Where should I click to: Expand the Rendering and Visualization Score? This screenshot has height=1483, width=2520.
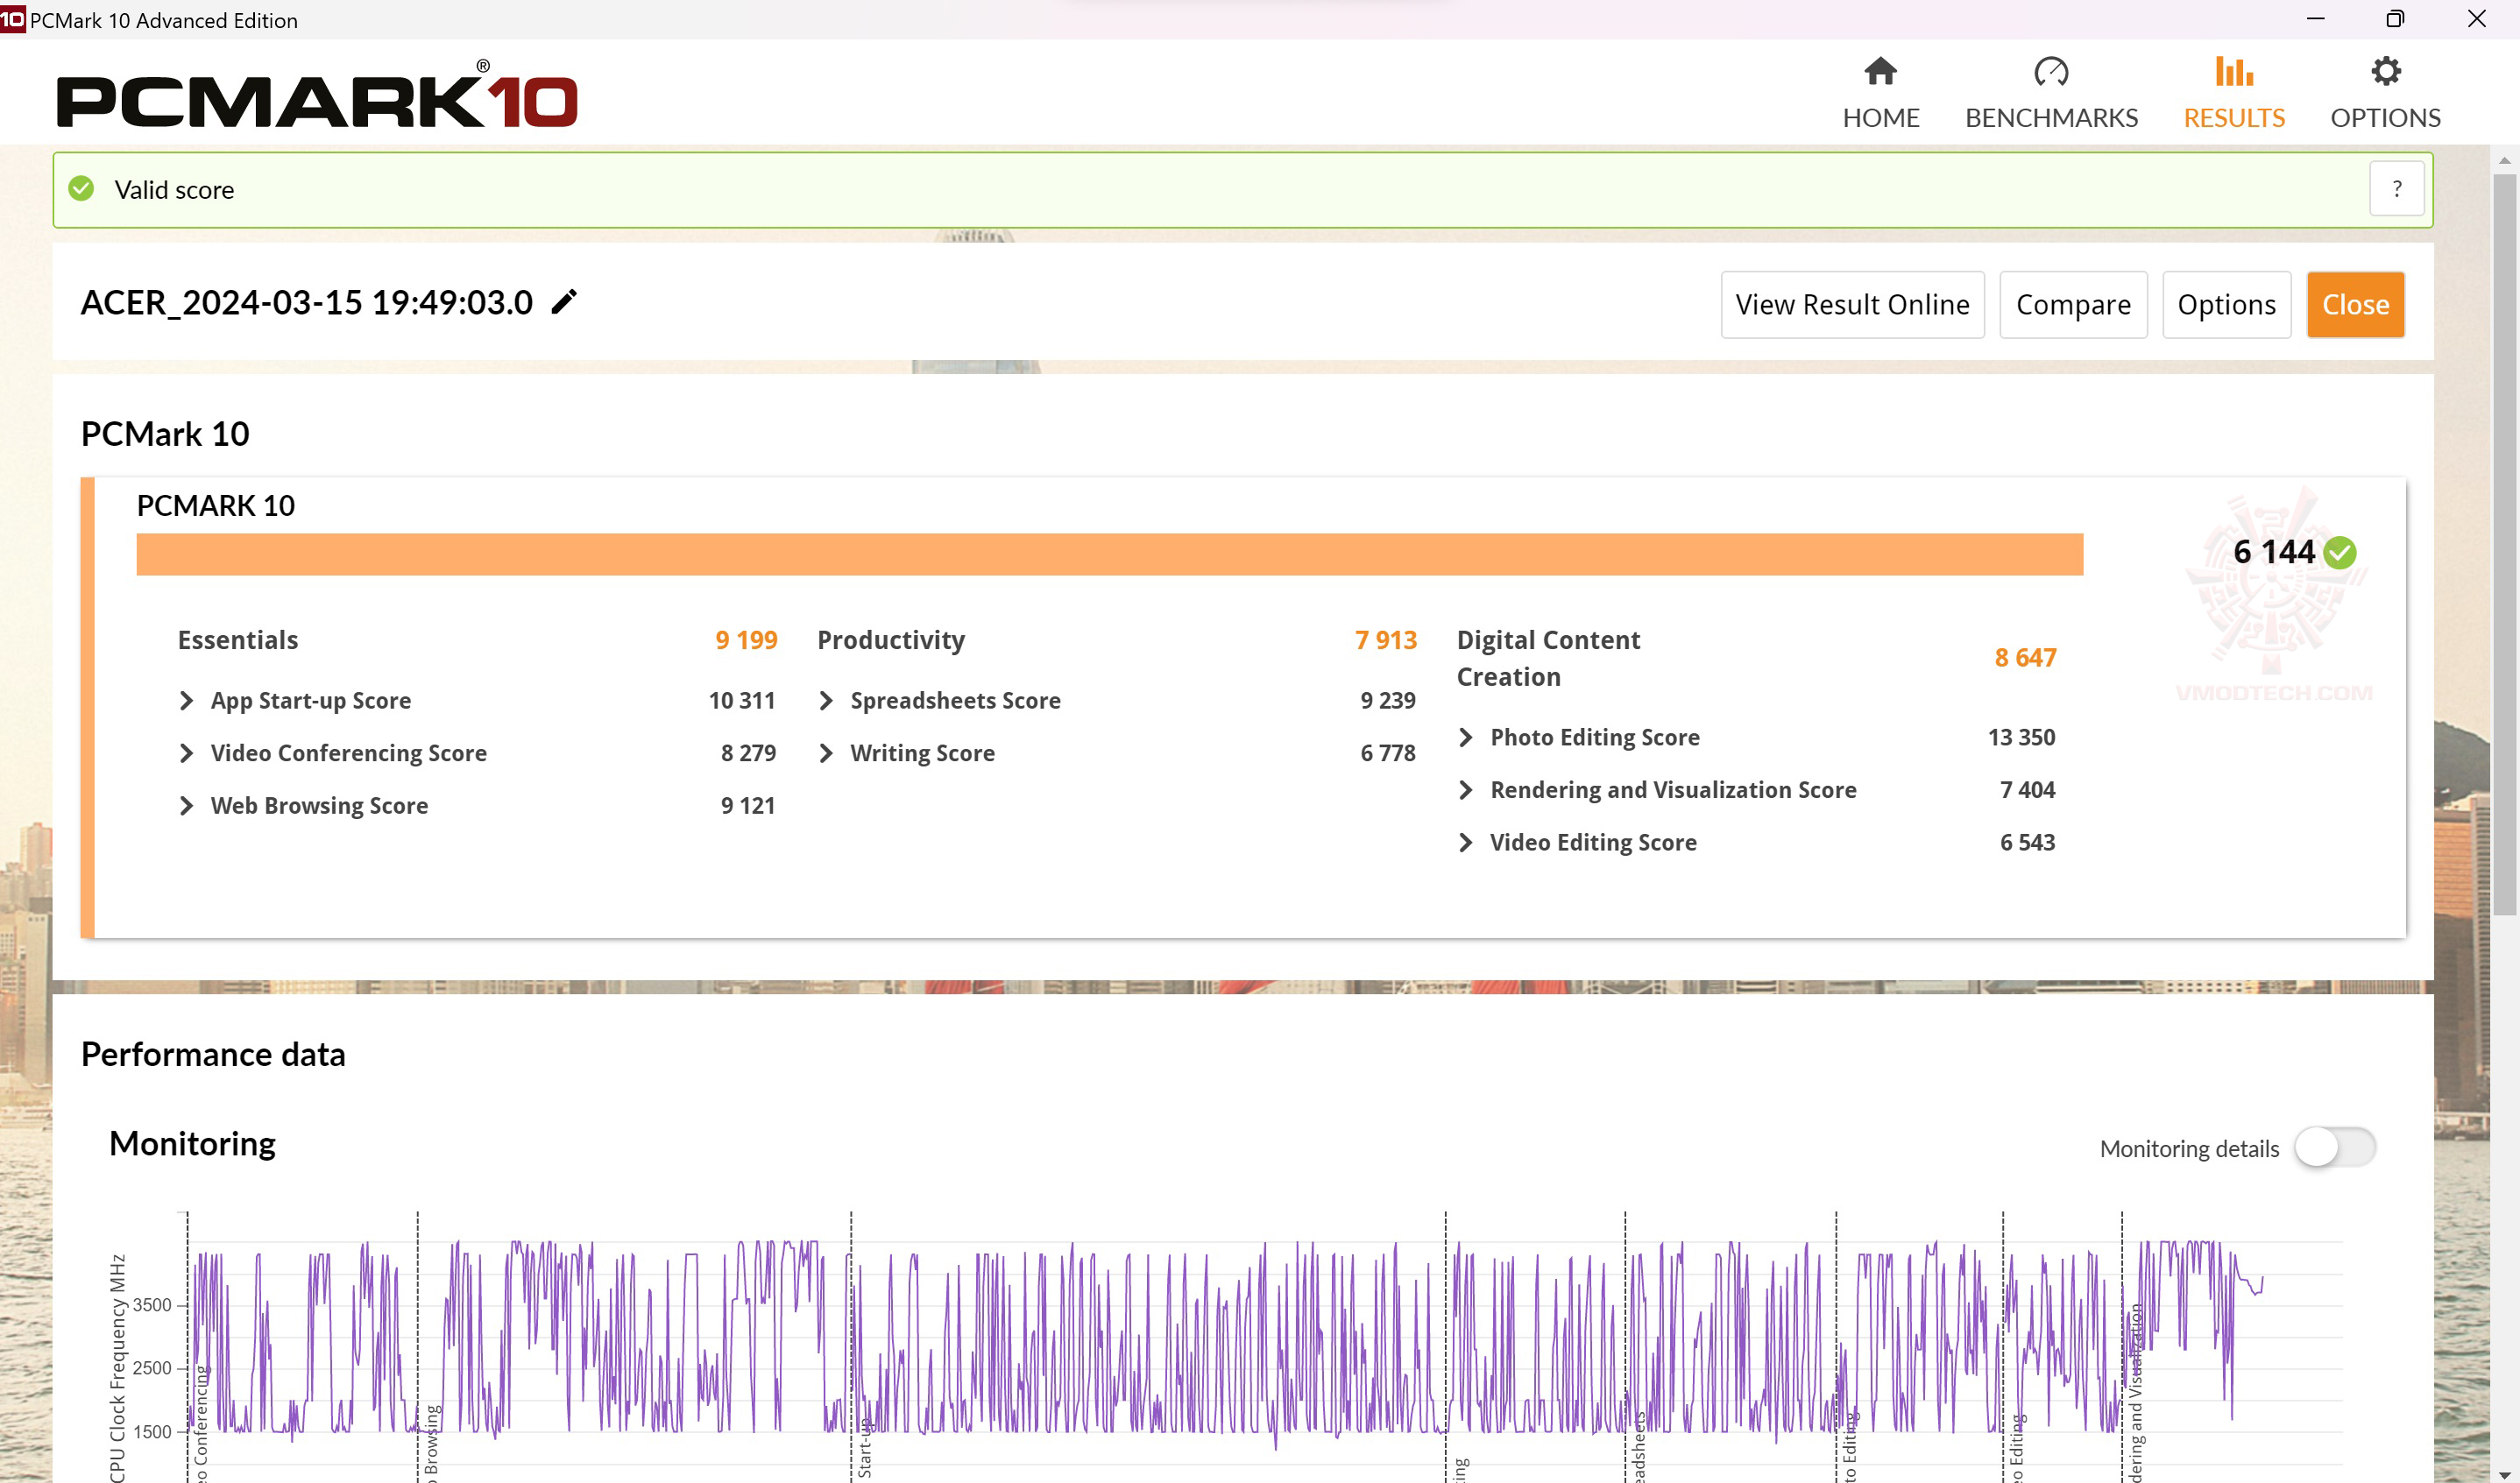click(x=1466, y=790)
